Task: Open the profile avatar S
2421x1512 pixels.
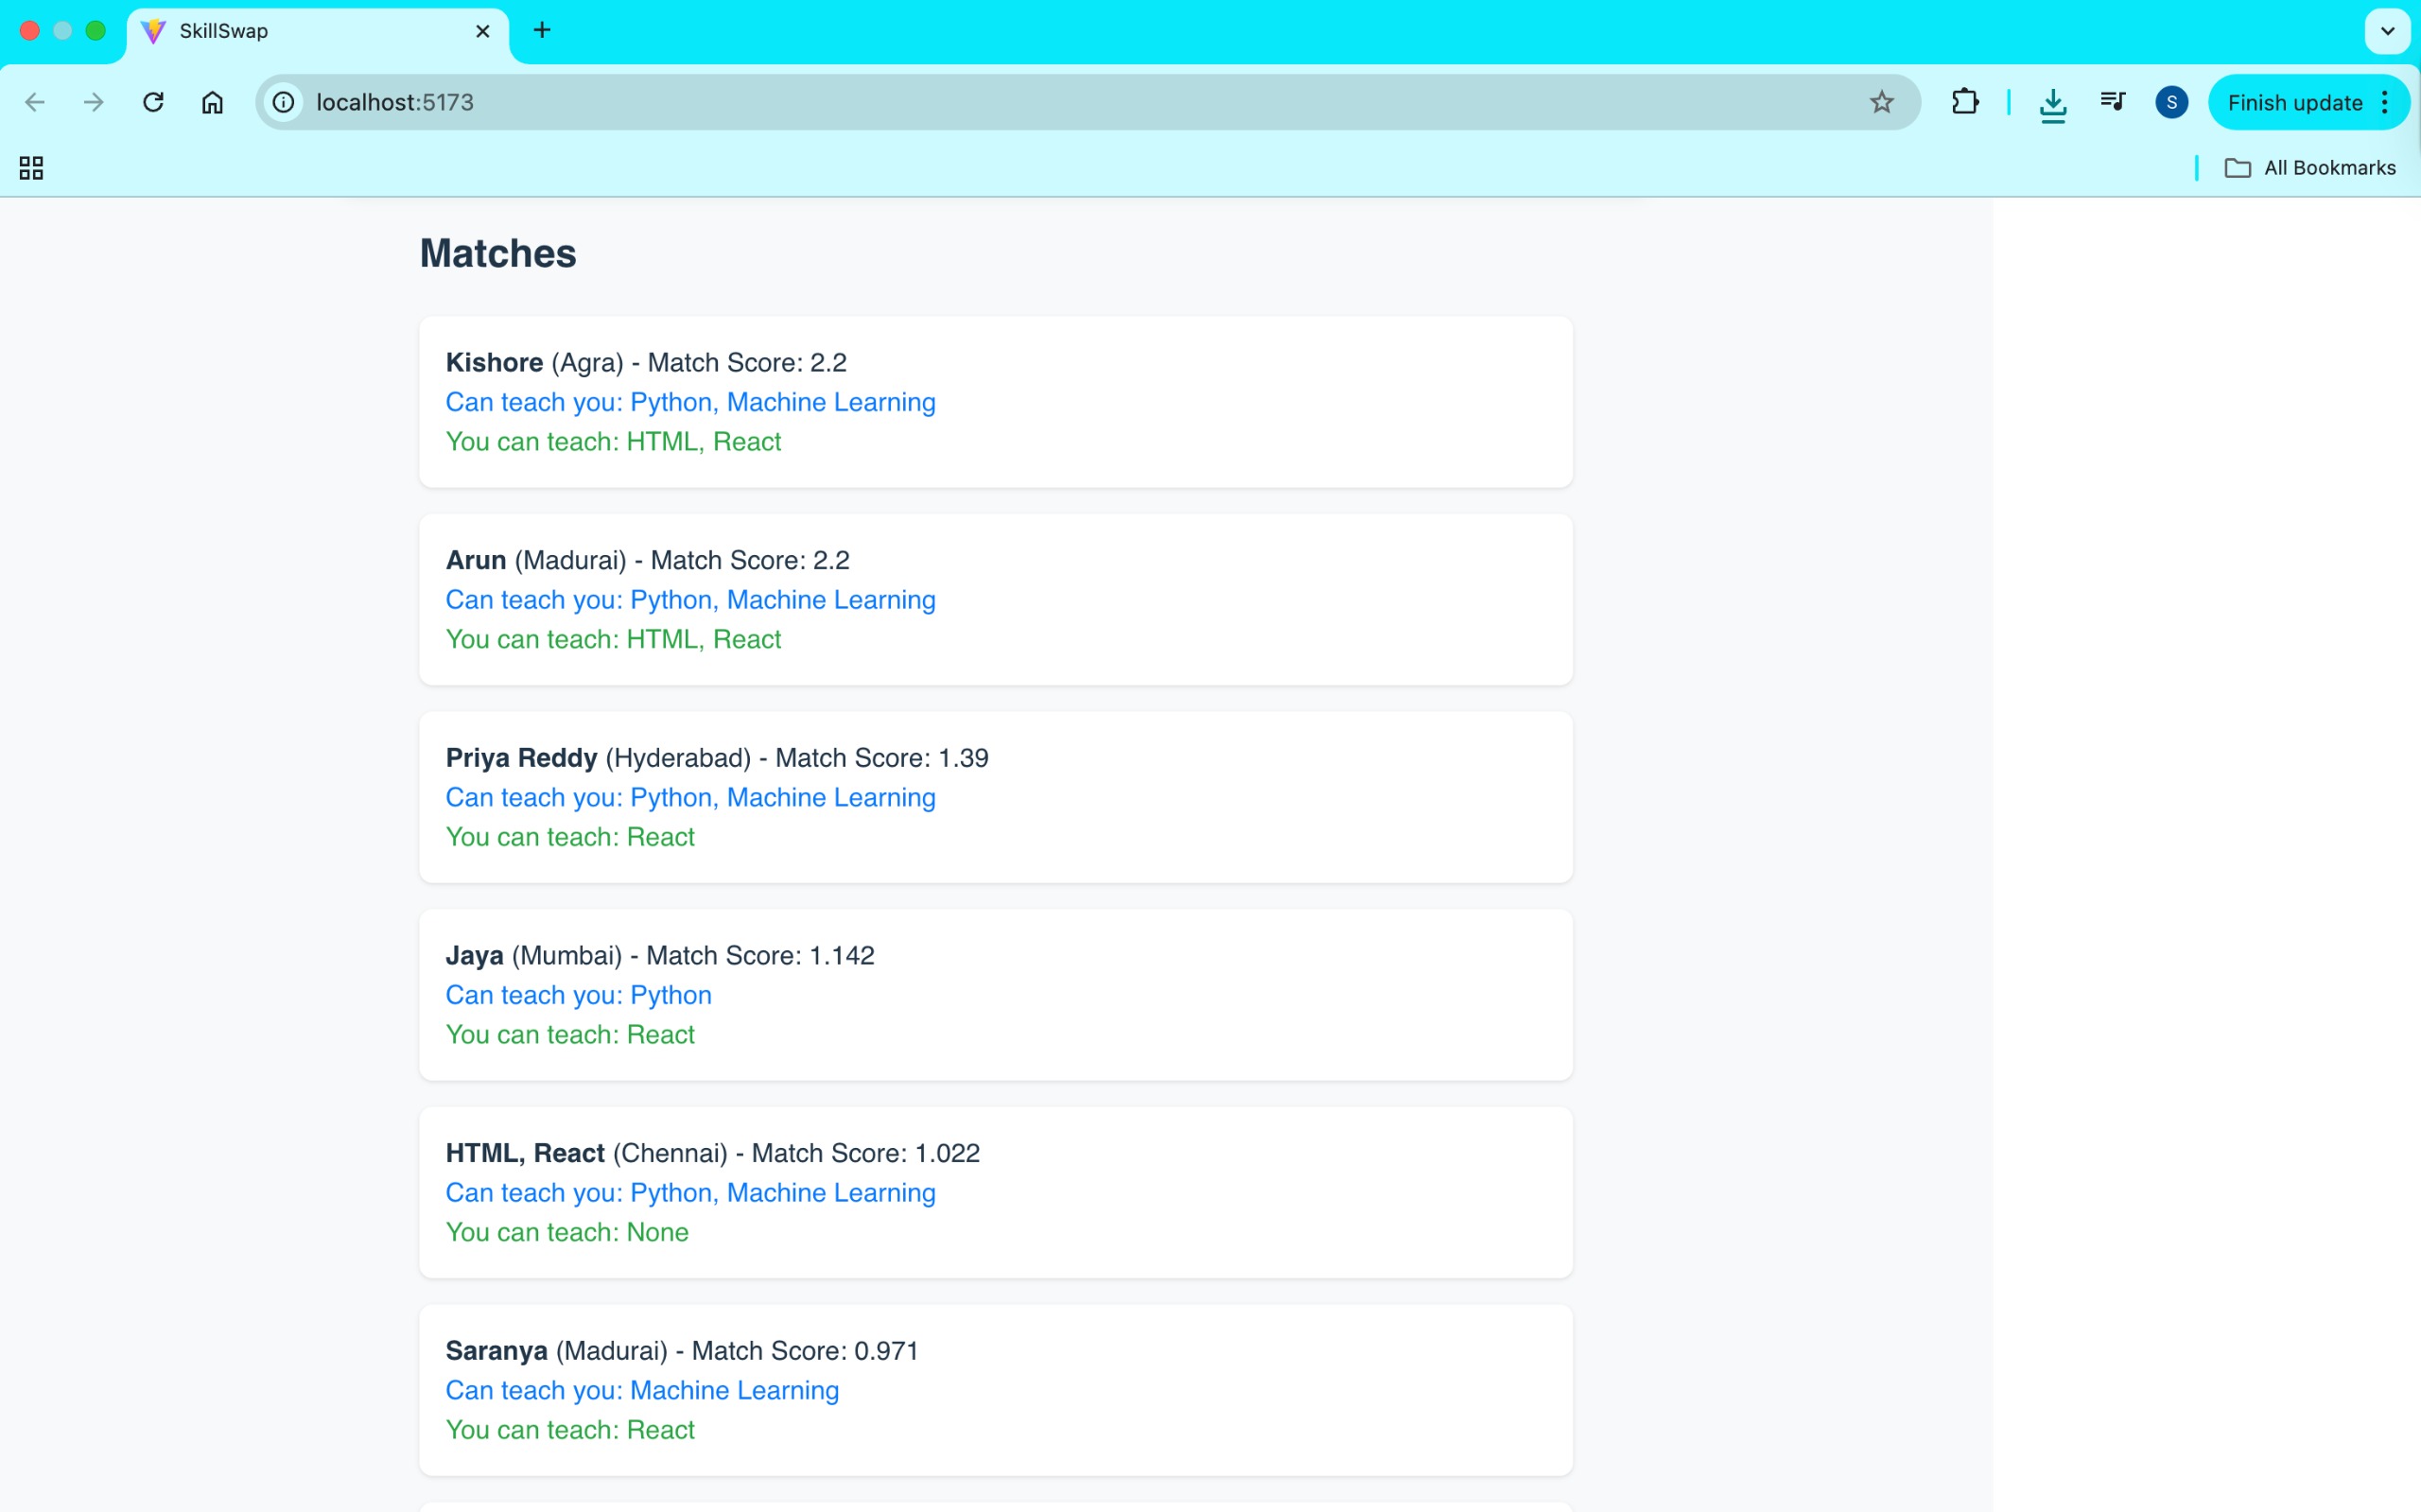Action: (2171, 102)
